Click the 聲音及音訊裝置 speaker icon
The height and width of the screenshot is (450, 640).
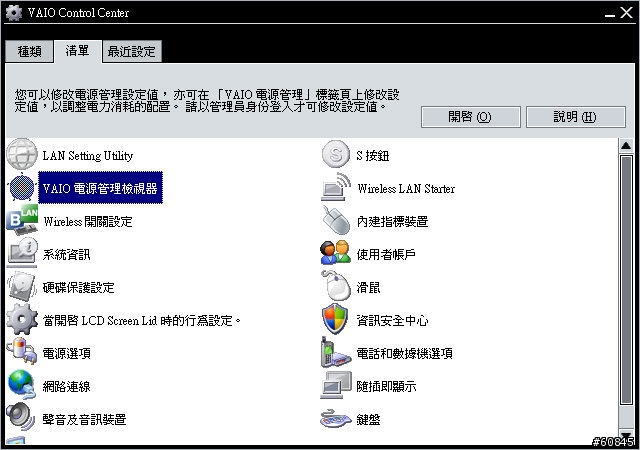[20, 417]
